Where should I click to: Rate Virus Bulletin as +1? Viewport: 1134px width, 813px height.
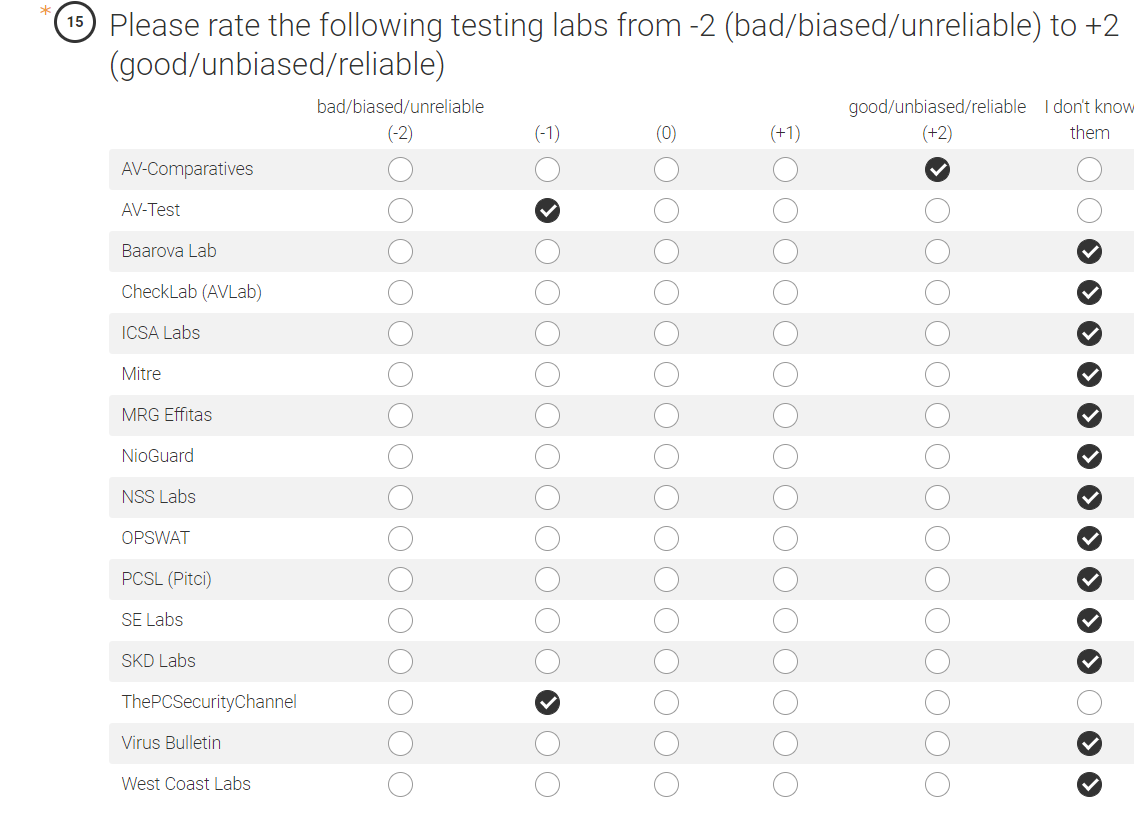tap(785, 744)
